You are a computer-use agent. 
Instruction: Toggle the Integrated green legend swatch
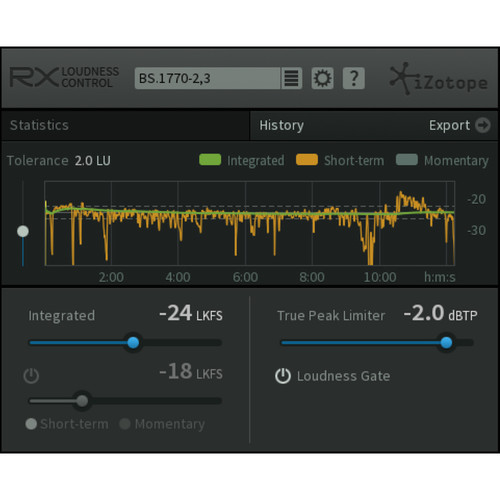click(210, 160)
